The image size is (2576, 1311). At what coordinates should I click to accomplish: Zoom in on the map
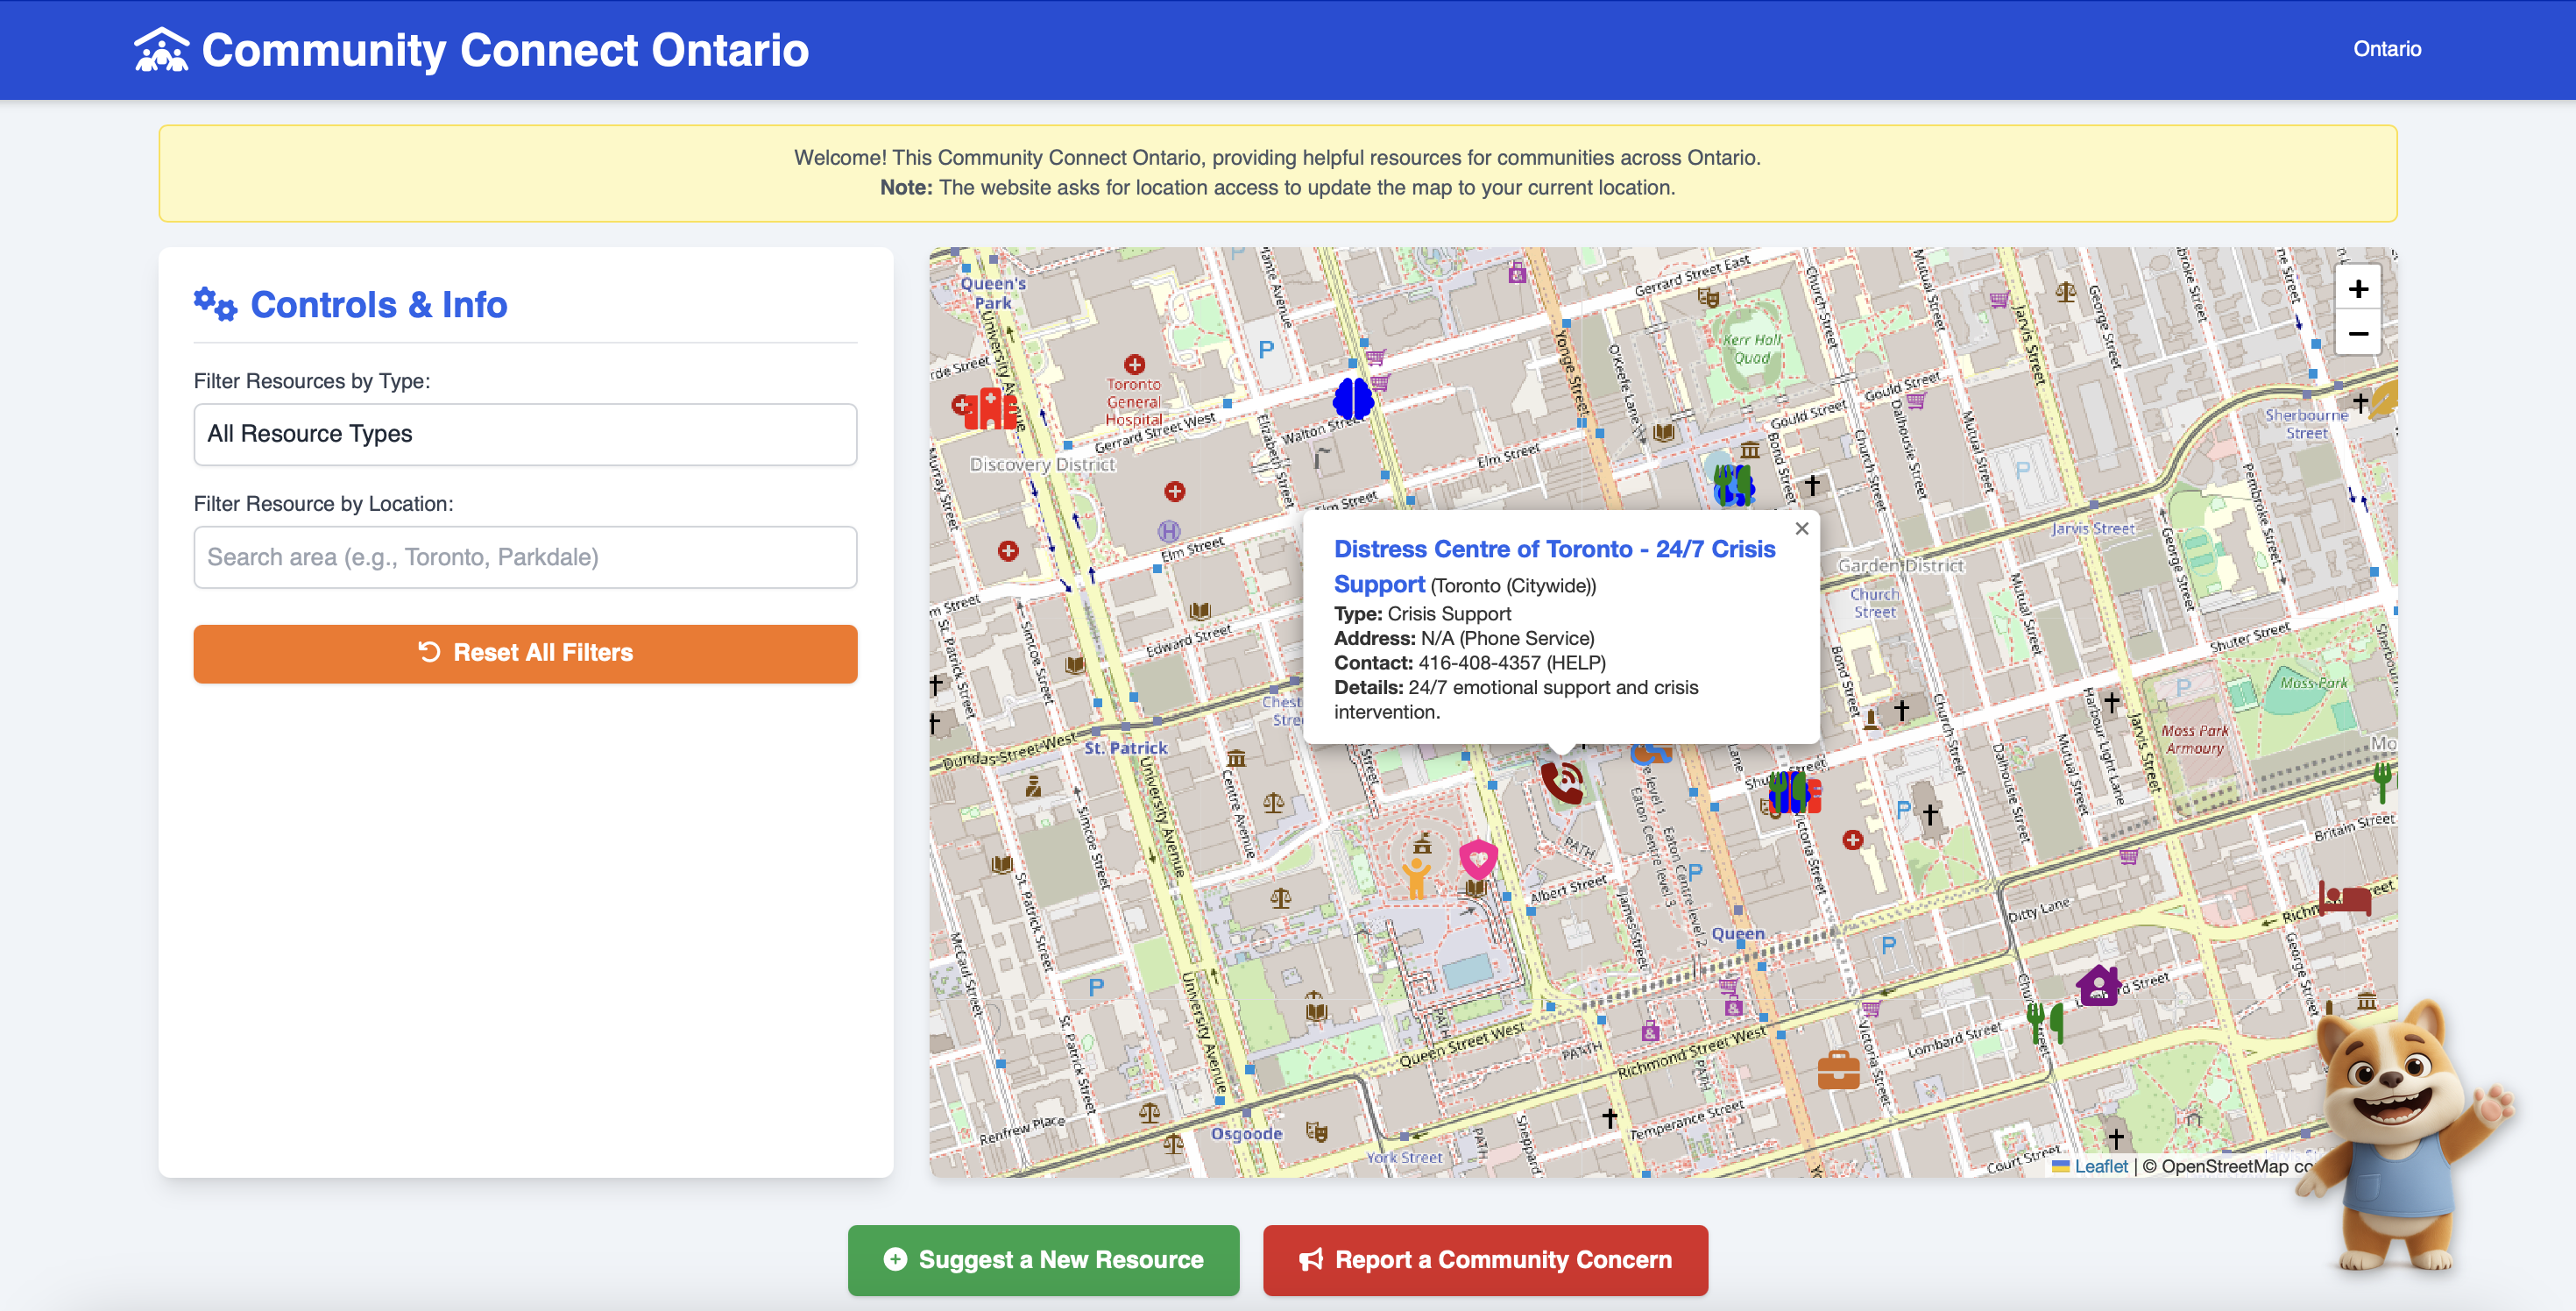[2358, 289]
